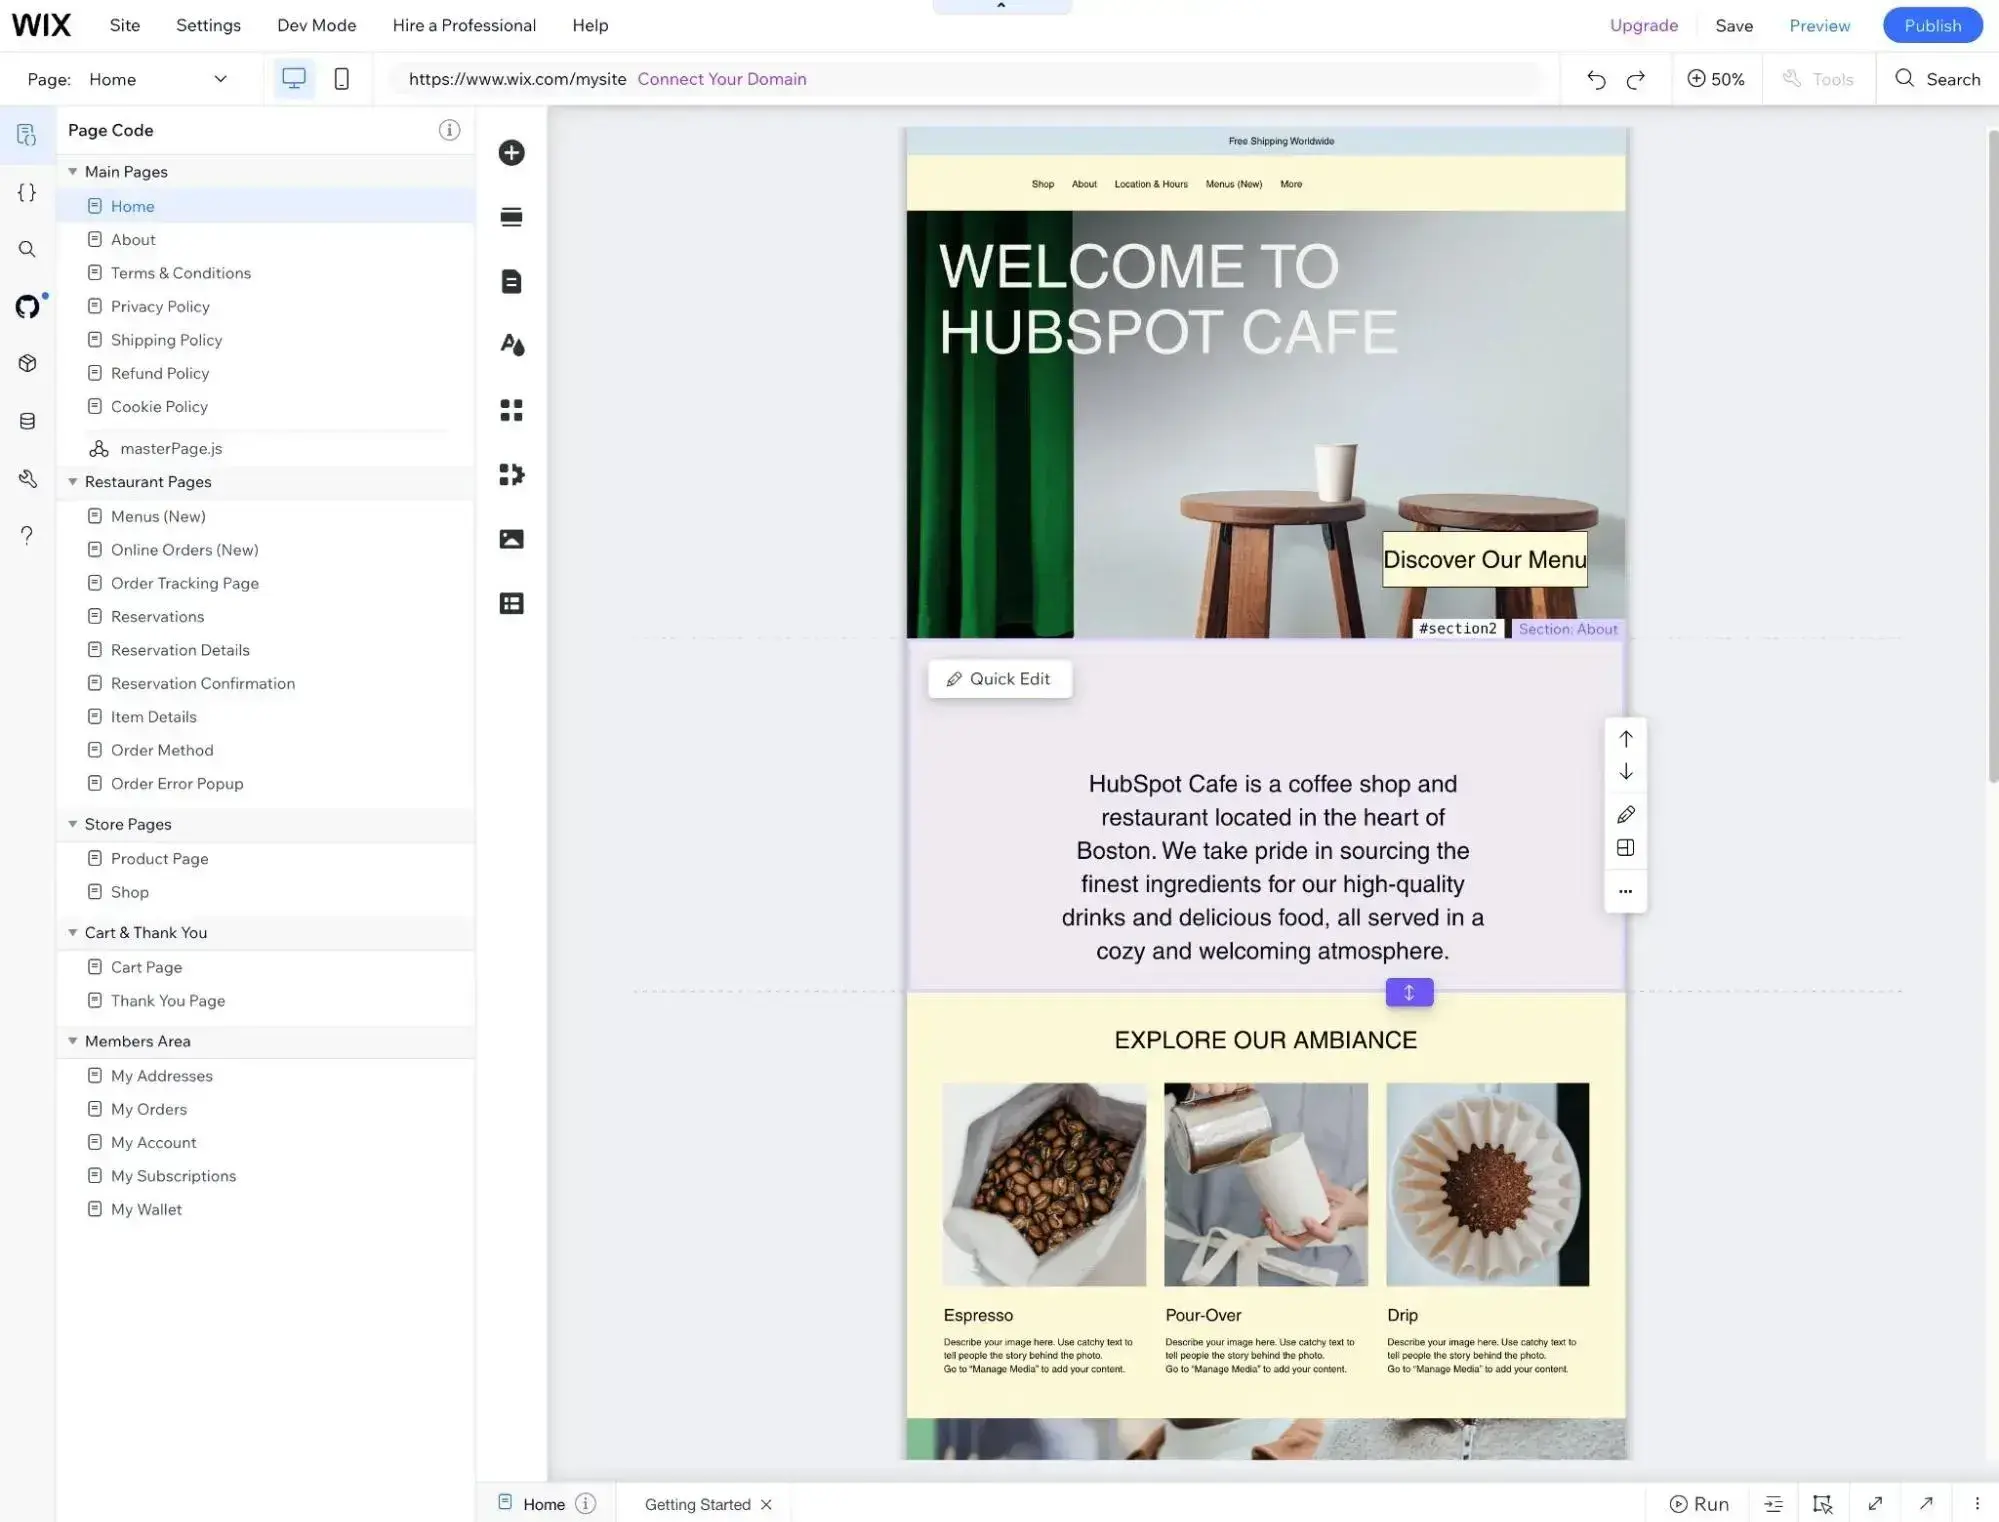Adjust the 50% zoom level control
Screen dimensions: 1999x1522
[x=1716, y=79]
